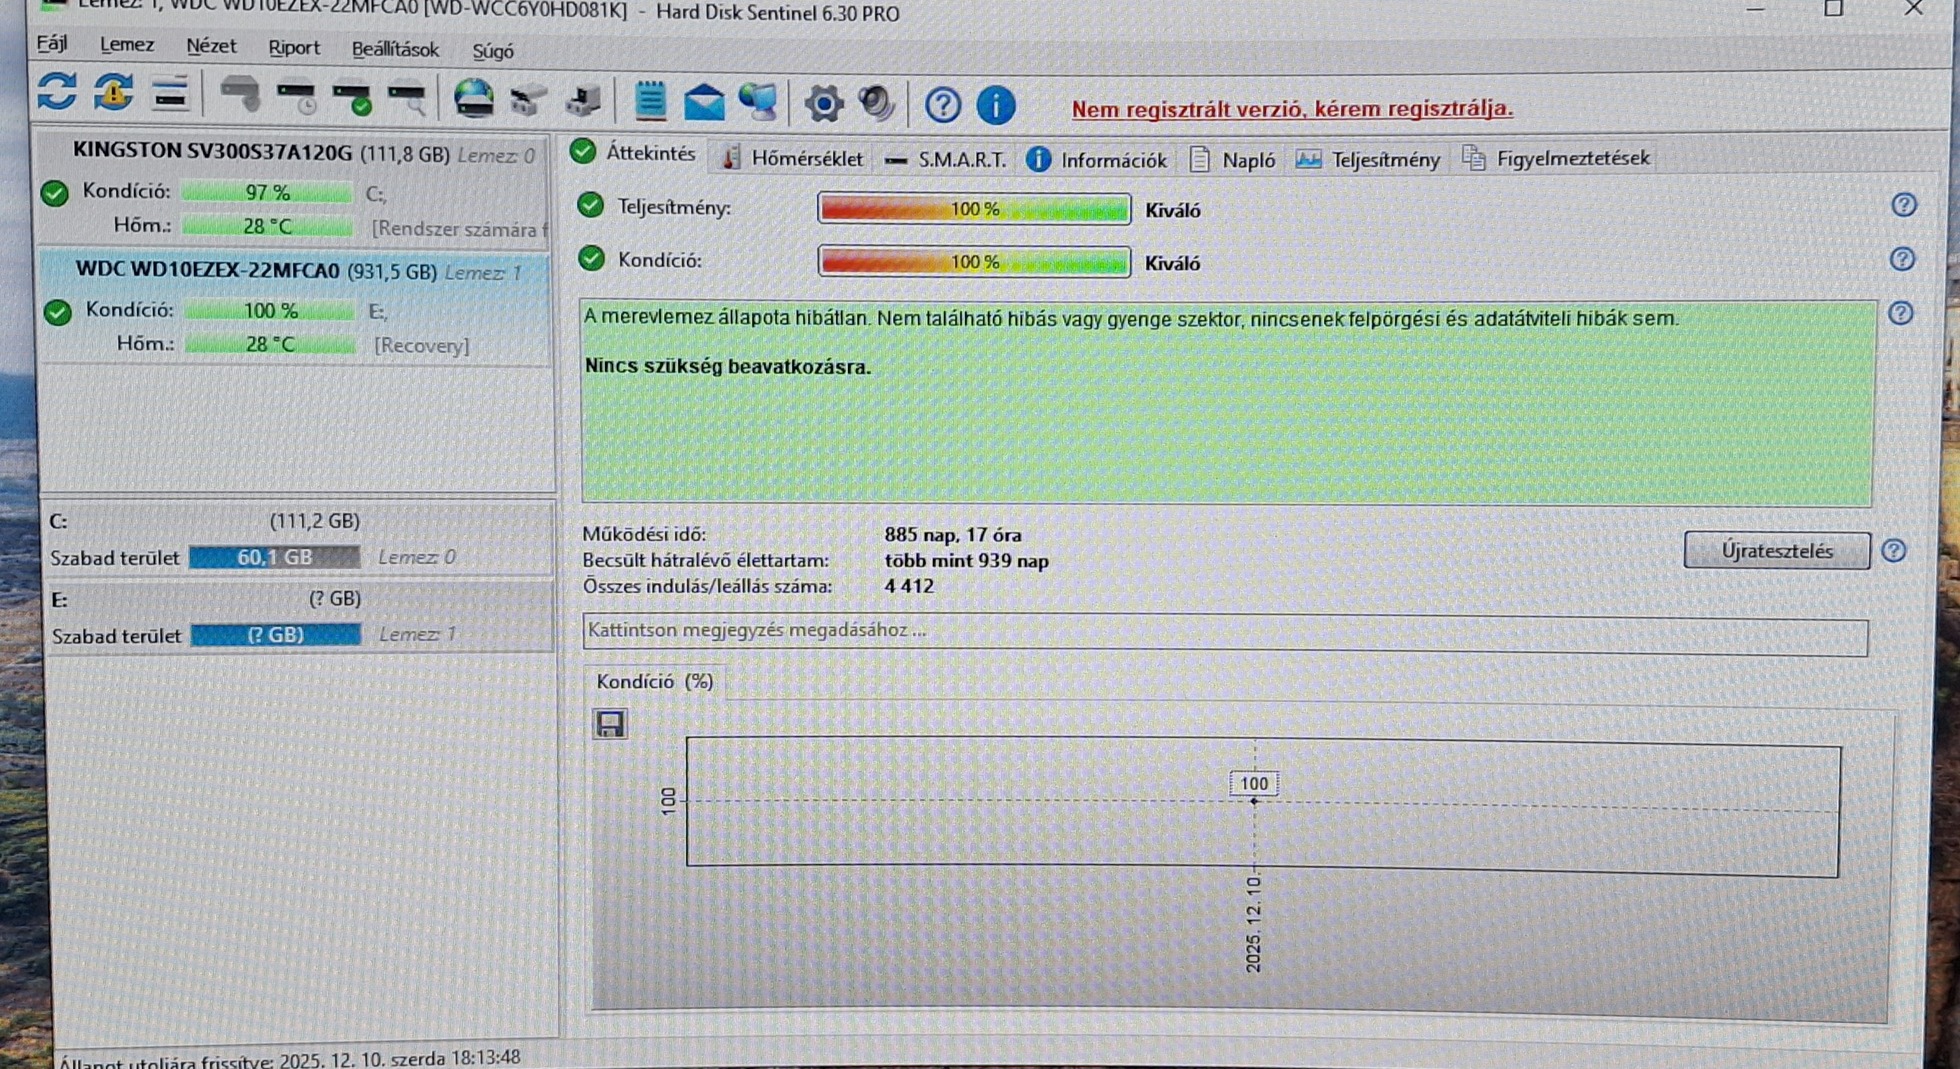1960x1069 pixels.
Task: Switch to the Teljesítmény tab
Action: 1368,160
